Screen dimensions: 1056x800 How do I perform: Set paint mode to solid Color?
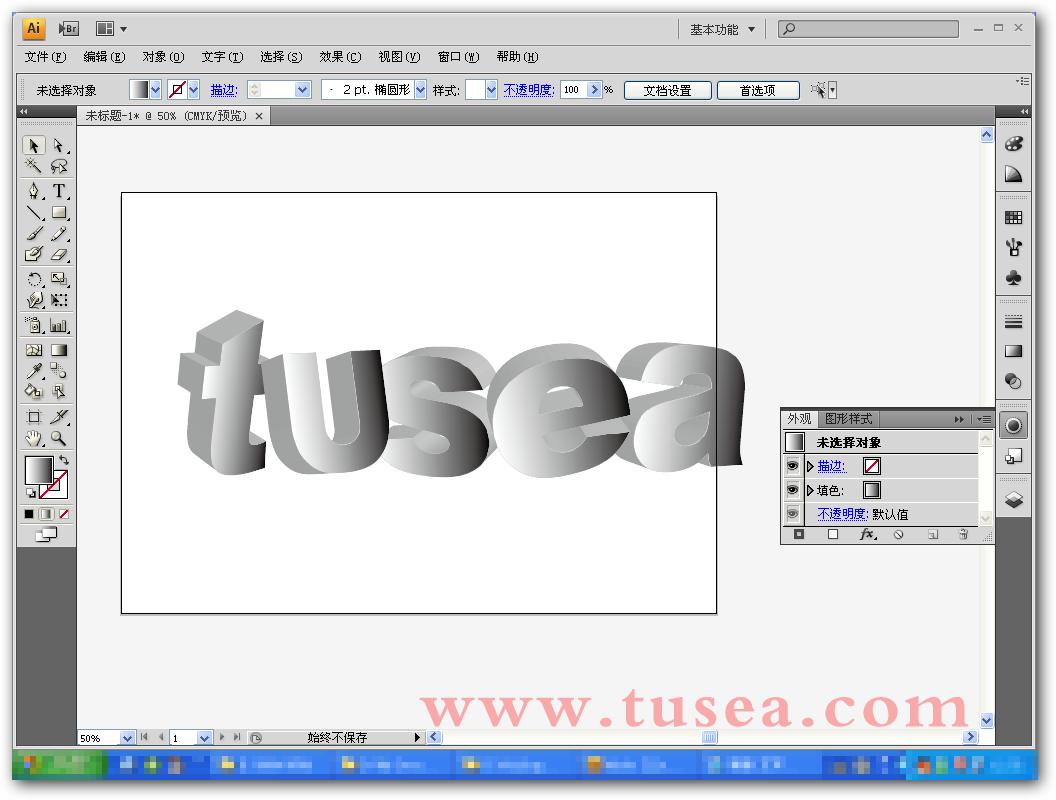[x=29, y=514]
